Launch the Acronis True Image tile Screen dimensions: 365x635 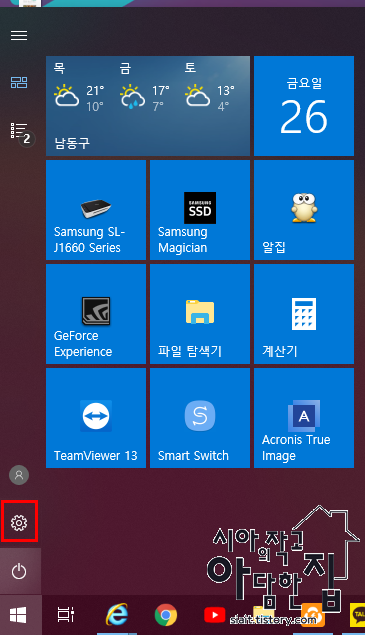click(x=304, y=418)
